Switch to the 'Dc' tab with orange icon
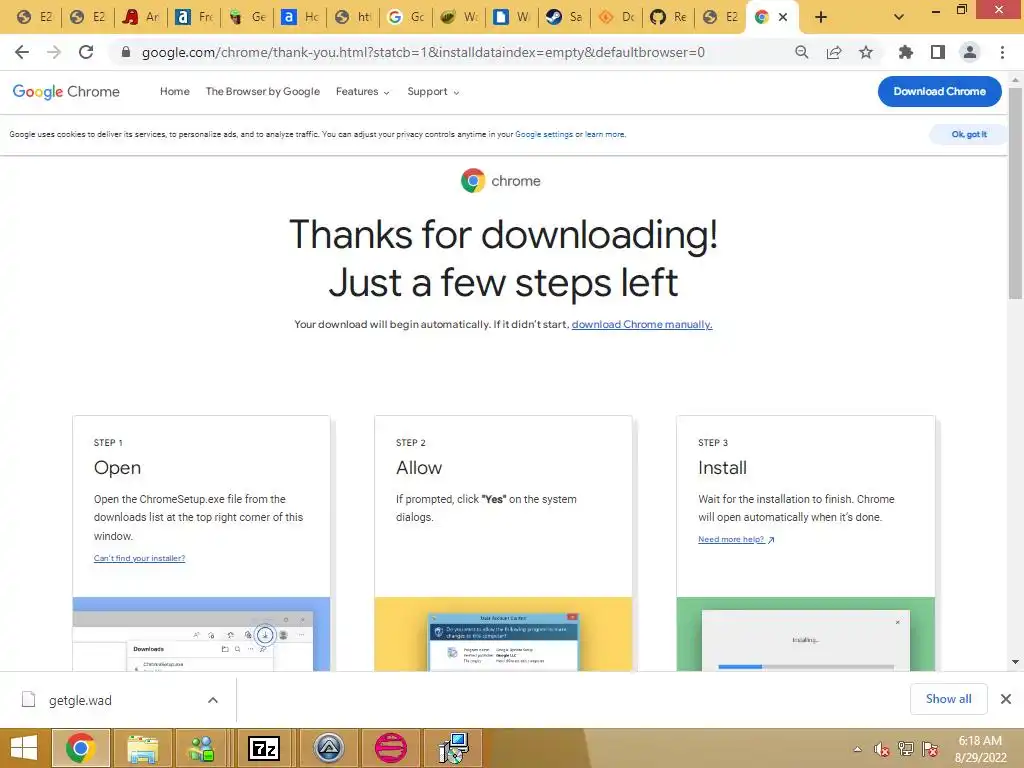This screenshot has width=1024, height=768. (x=616, y=17)
